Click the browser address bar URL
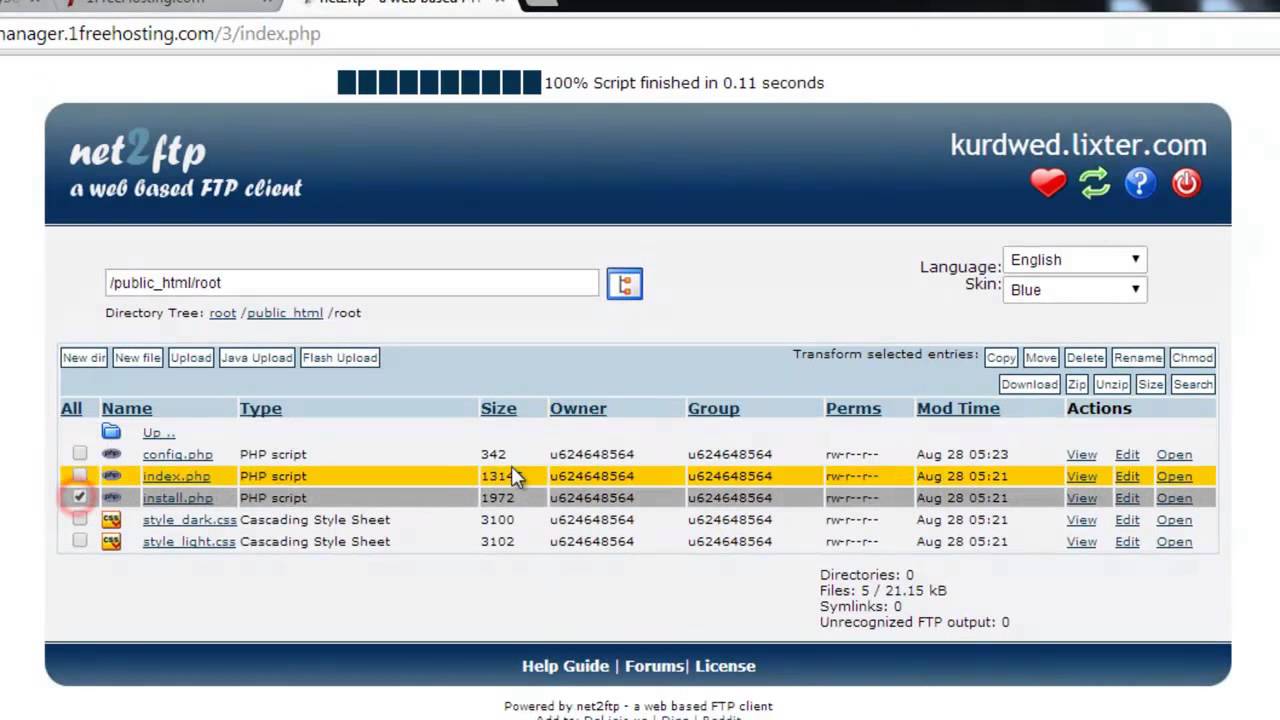The image size is (1280, 720). click(x=160, y=33)
